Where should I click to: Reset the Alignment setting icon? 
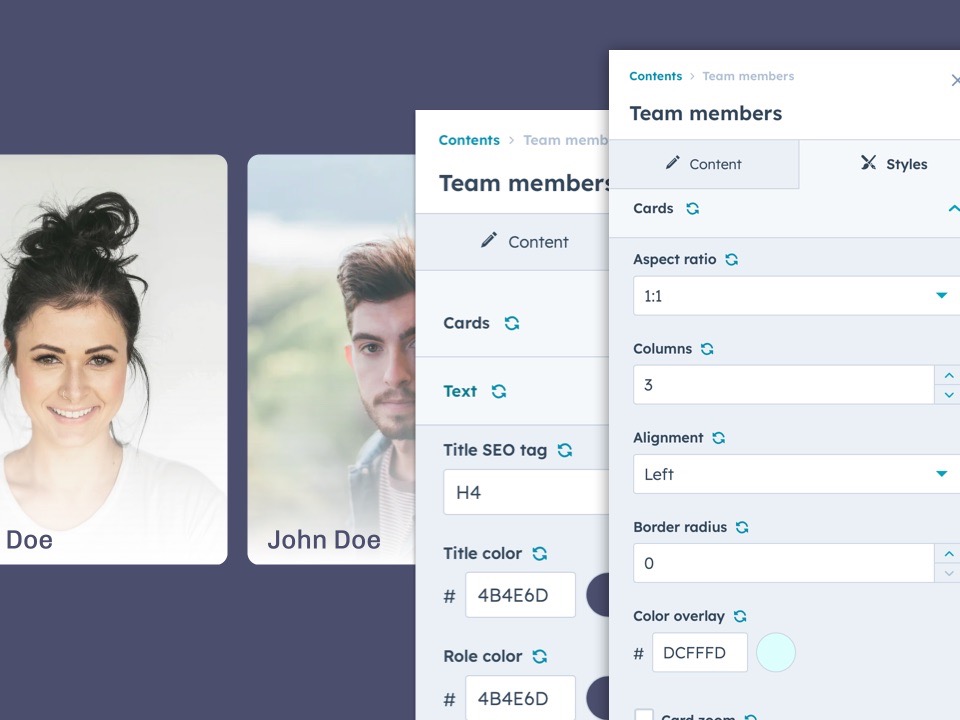(x=719, y=438)
